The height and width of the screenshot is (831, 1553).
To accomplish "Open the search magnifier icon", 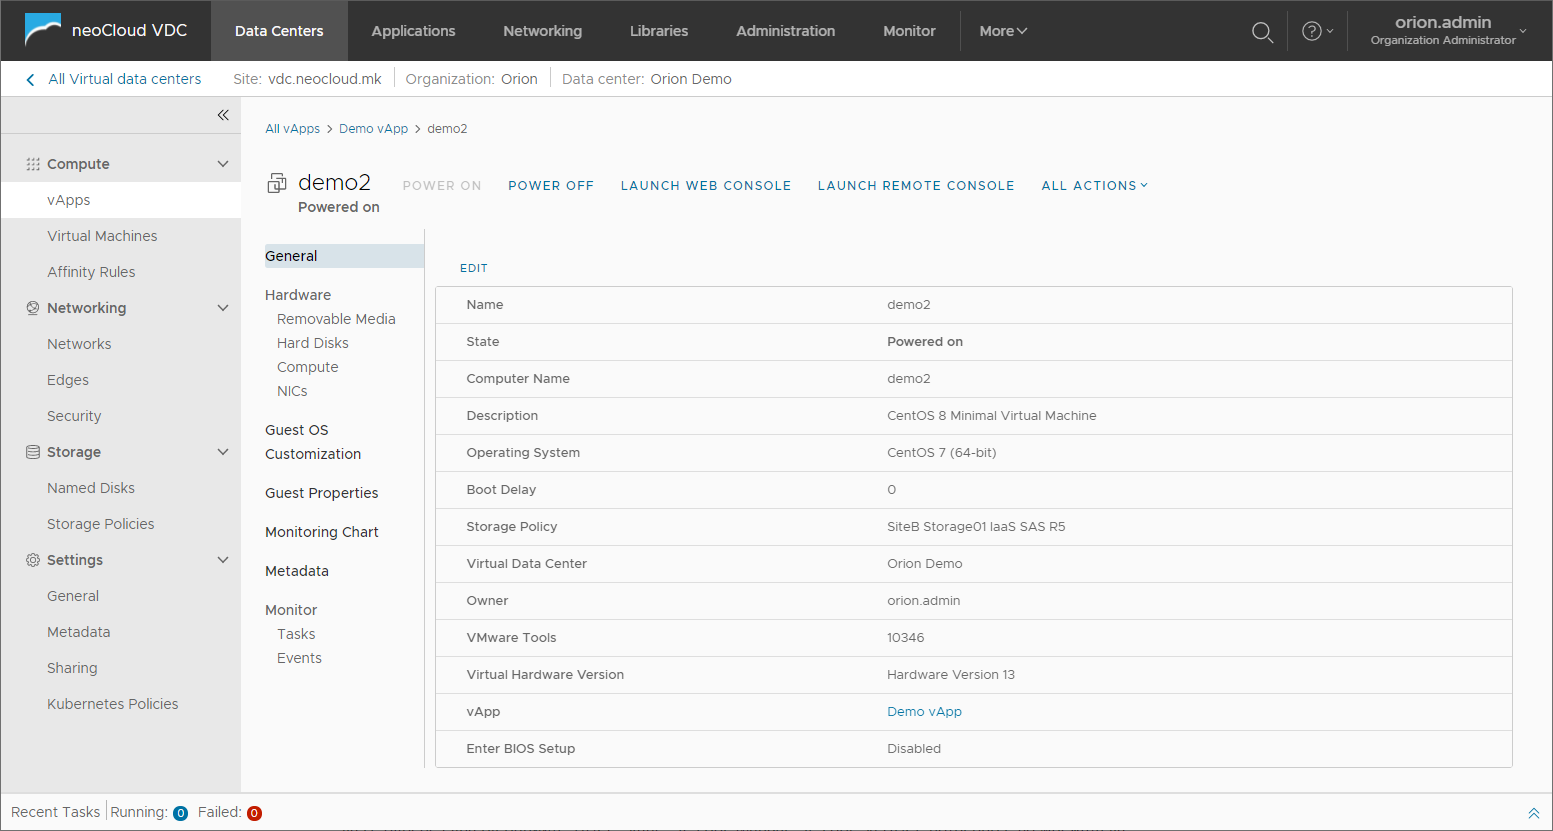I will (1262, 32).
